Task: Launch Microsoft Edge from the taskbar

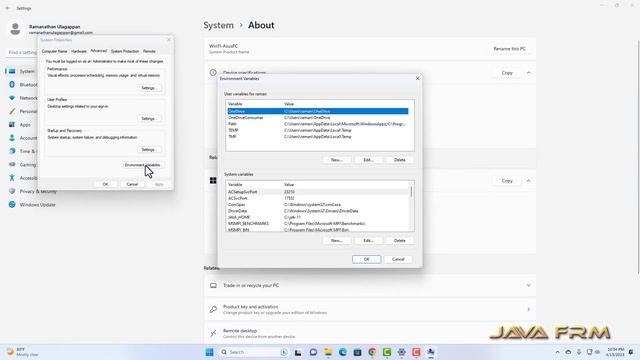Action: (342, 352)
